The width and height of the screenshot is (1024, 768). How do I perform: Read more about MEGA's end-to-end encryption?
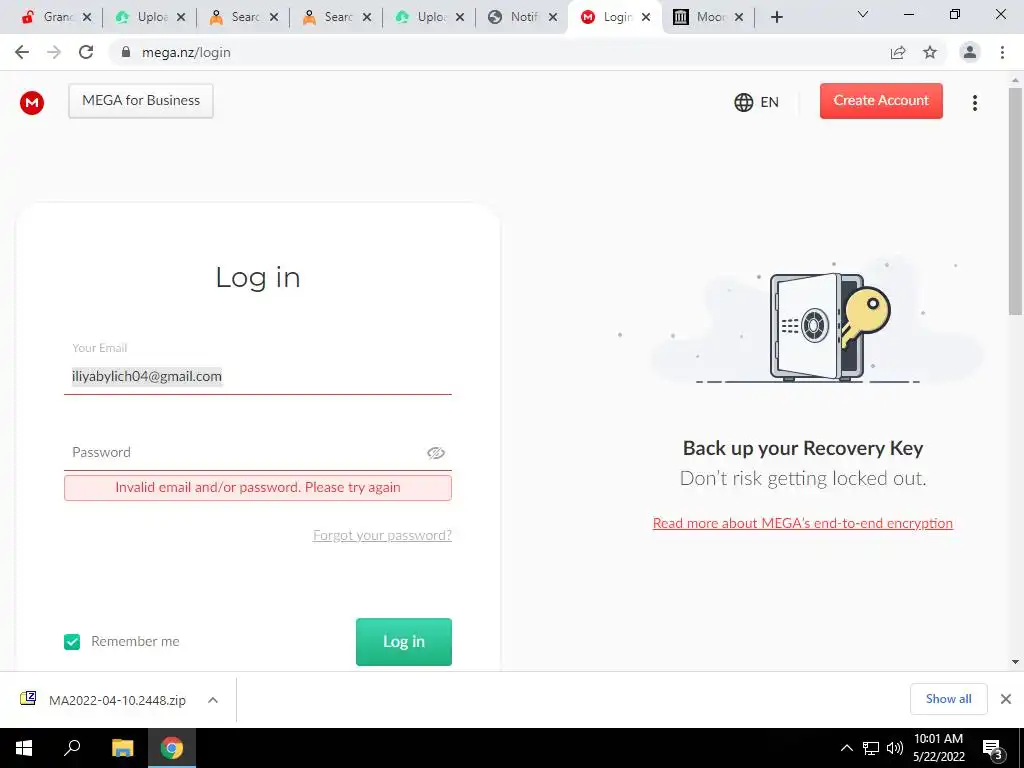click(x=803, y=523)
